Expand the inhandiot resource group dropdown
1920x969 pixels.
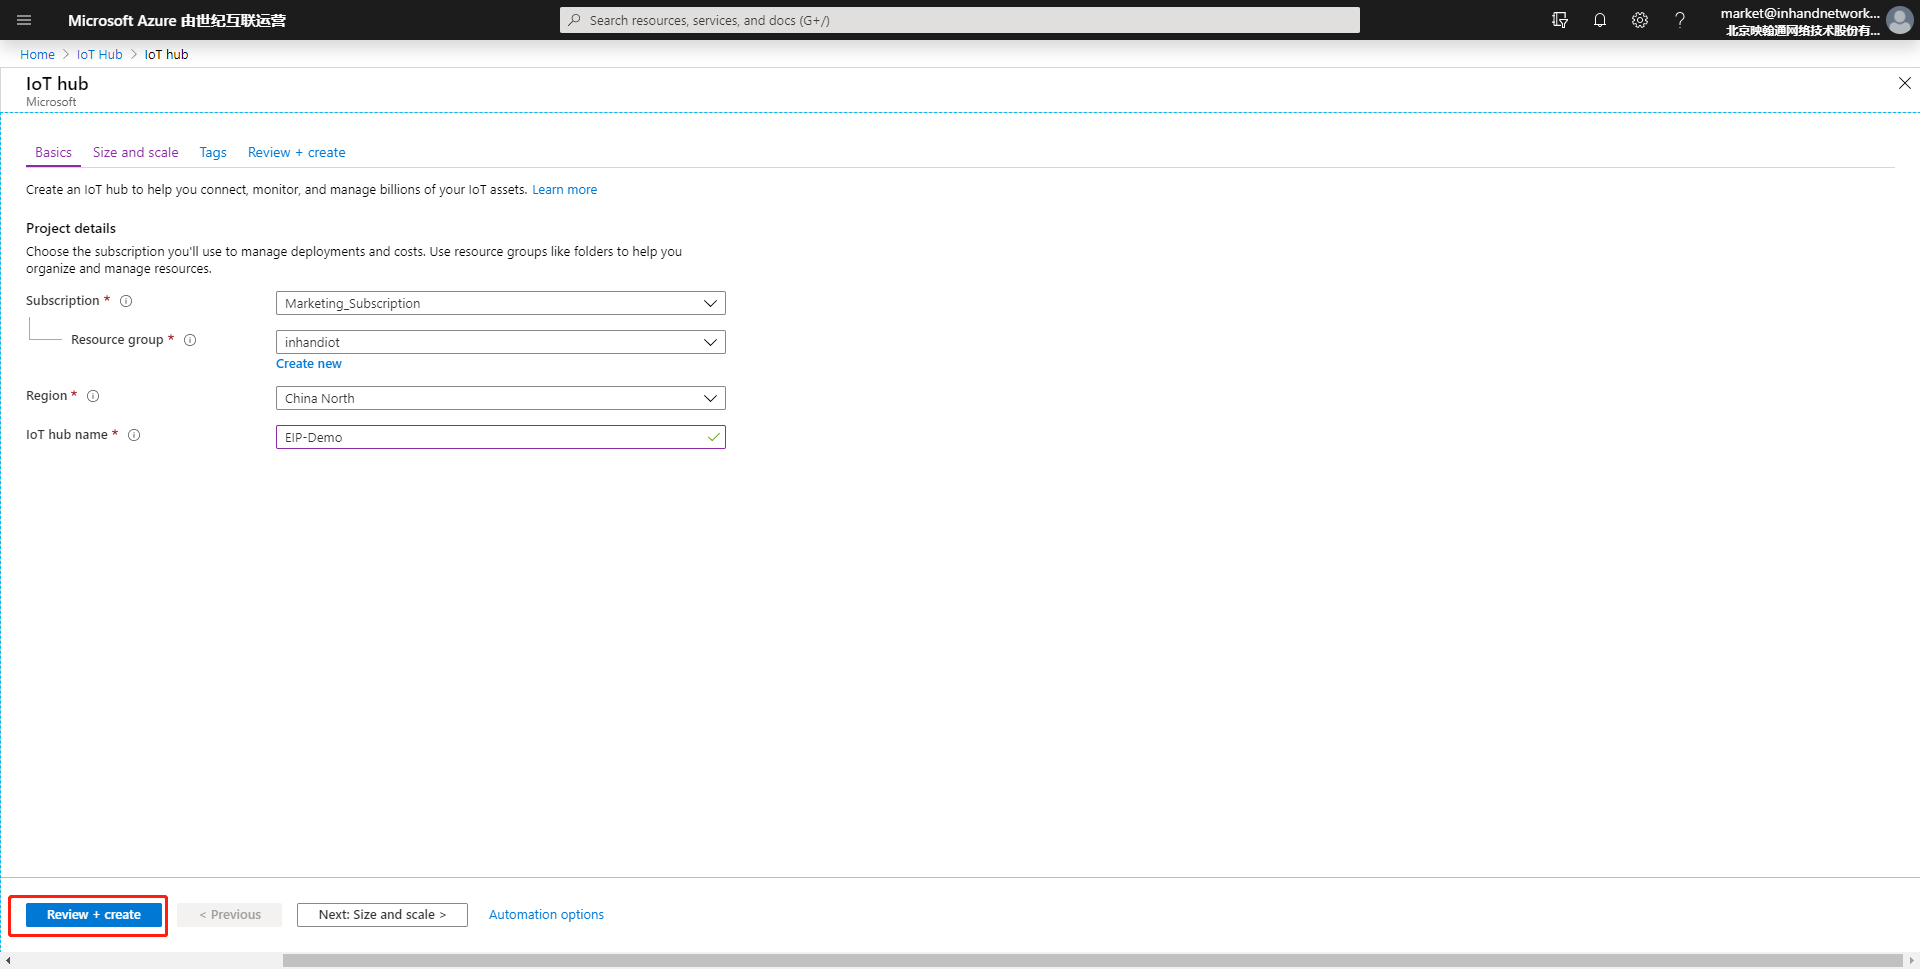pyautogui.click(x=500, y=342)
